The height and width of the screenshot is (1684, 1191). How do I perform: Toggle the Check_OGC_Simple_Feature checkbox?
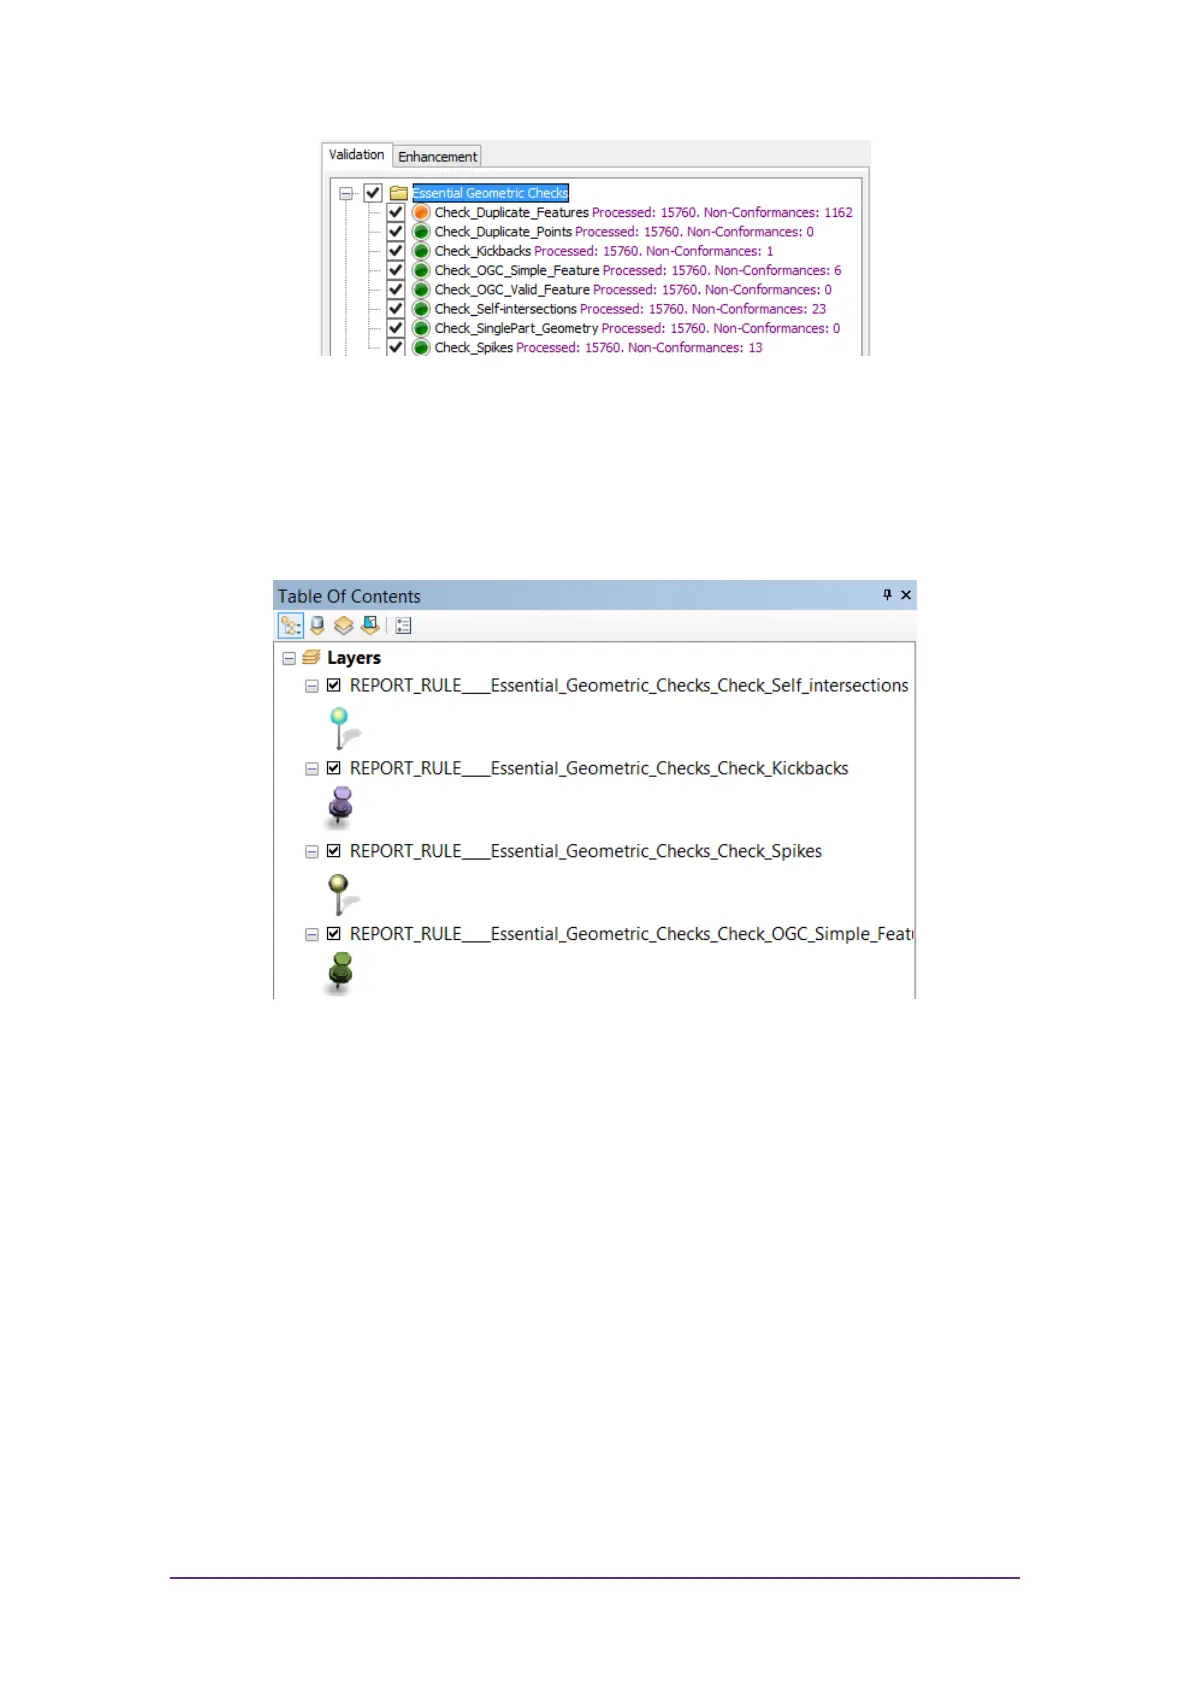(396, 270)
